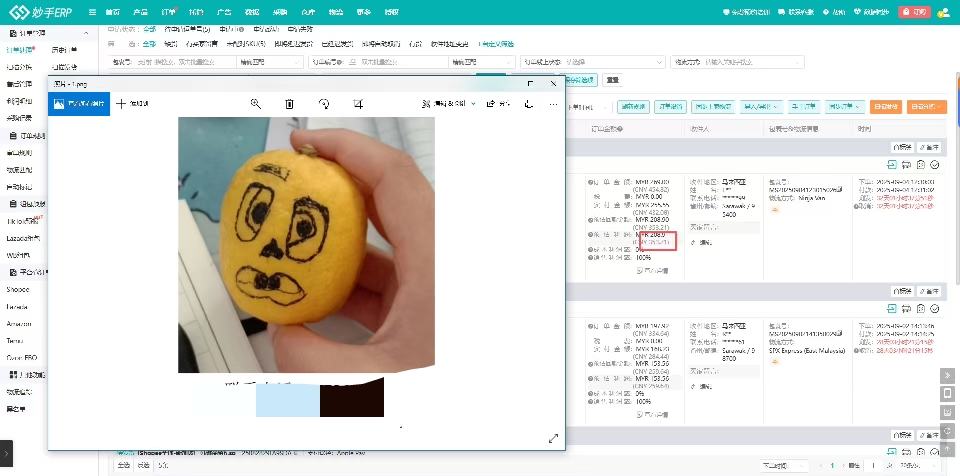Click the red 订购 button in header
960x476 pixels.
click(x=915, y=12)
